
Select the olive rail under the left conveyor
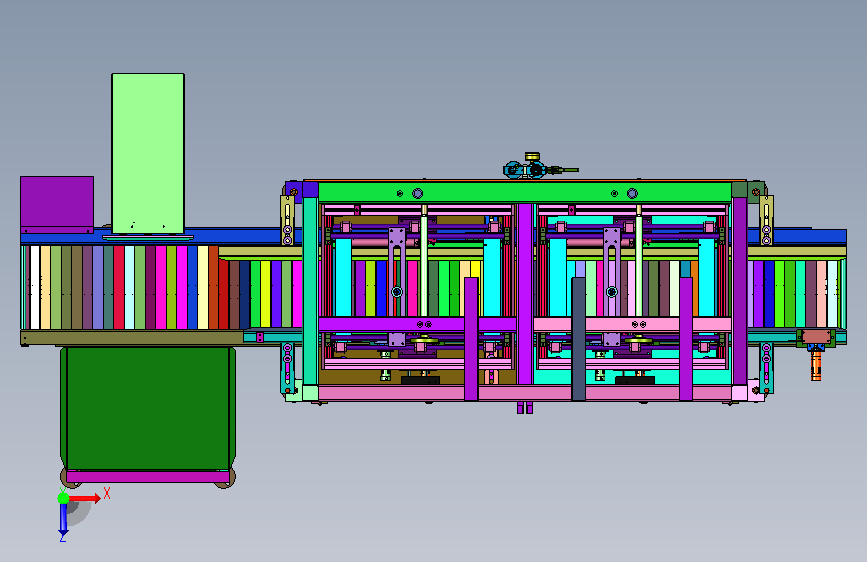tap(132, 337)
